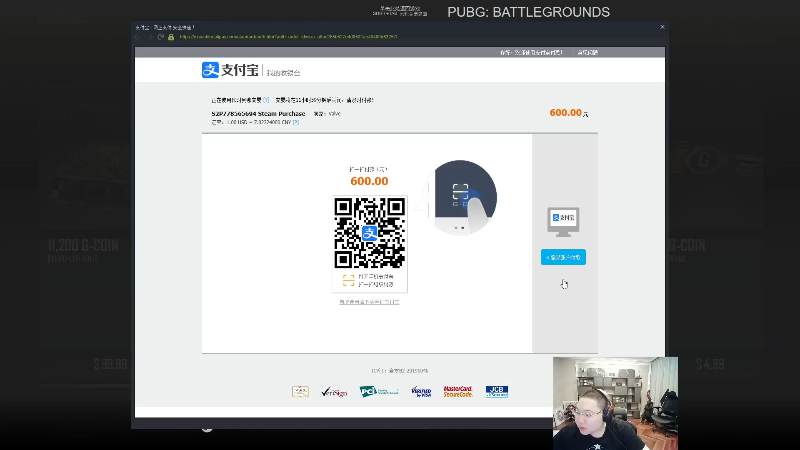The height and width of the screenshot is (450, 800).
Task: Click the streamer webcam overlay
Action: [x=615, y=403]
